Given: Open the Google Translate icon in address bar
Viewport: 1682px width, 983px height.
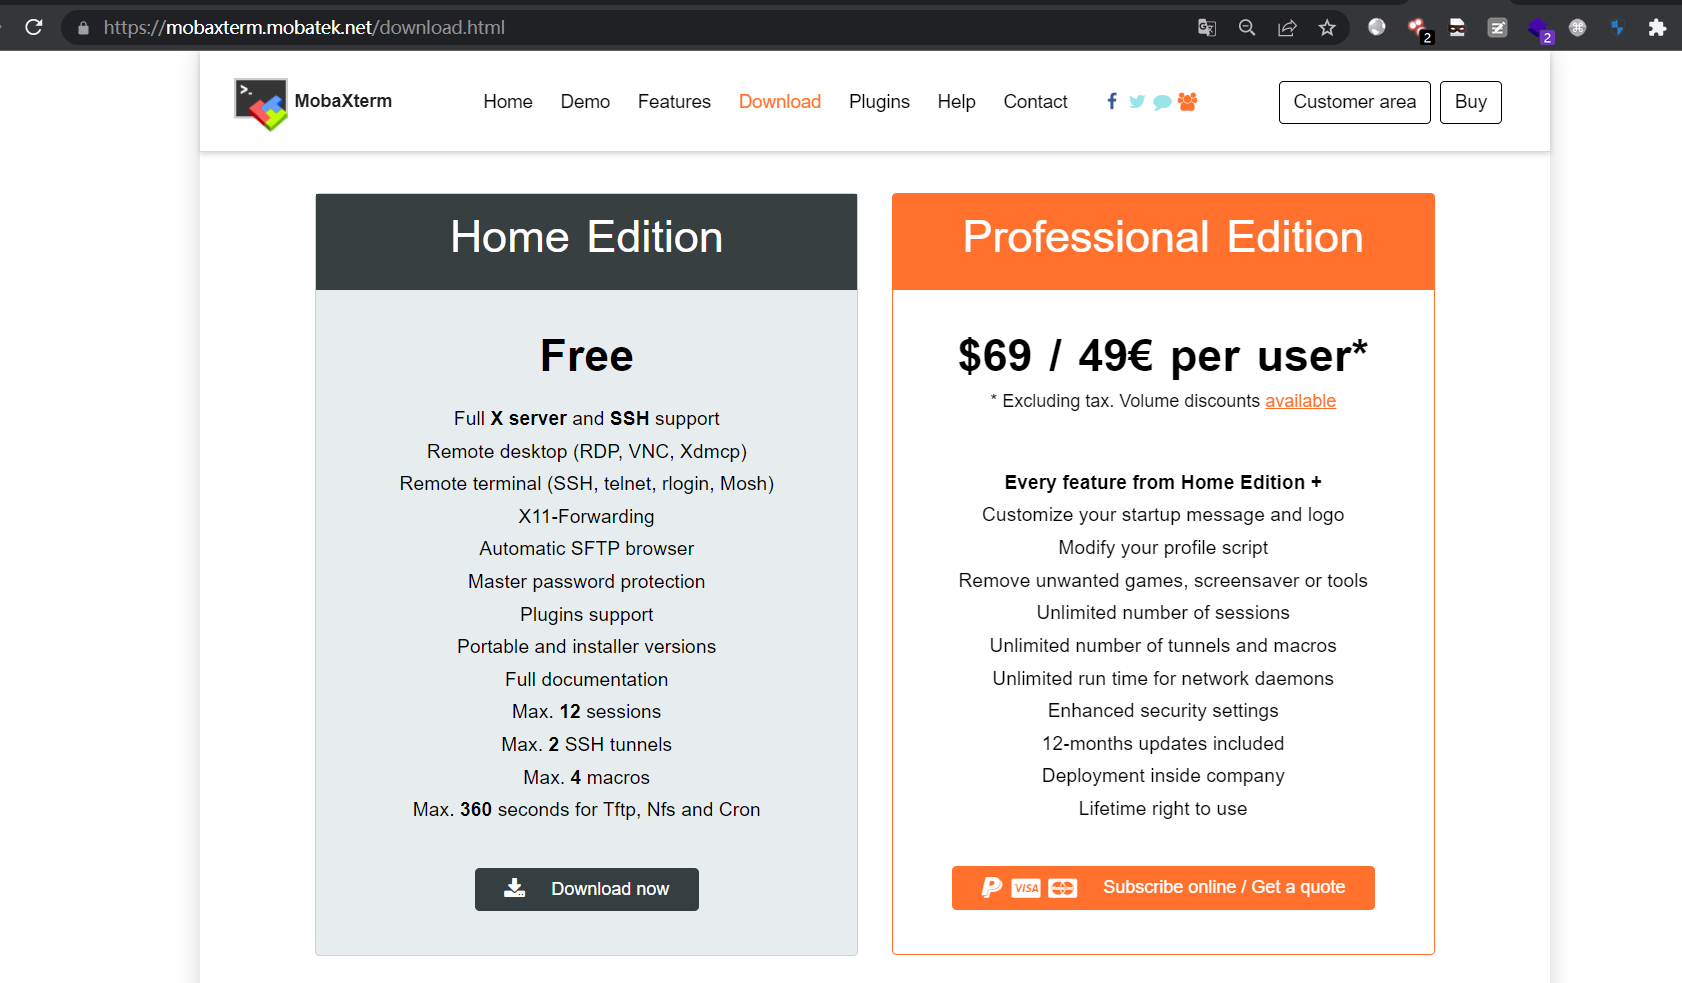Looking at the screenshot, I should tap(1207, 27).
